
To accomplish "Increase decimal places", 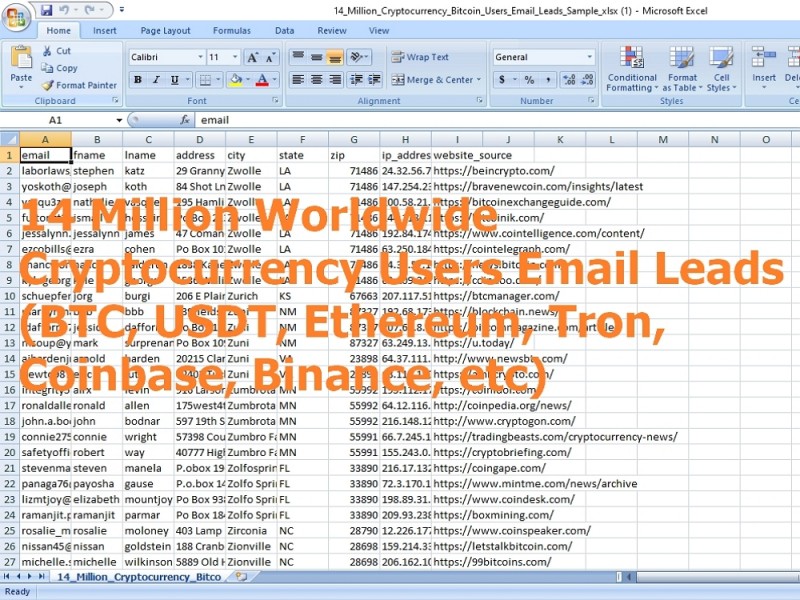I will [569, 80].
